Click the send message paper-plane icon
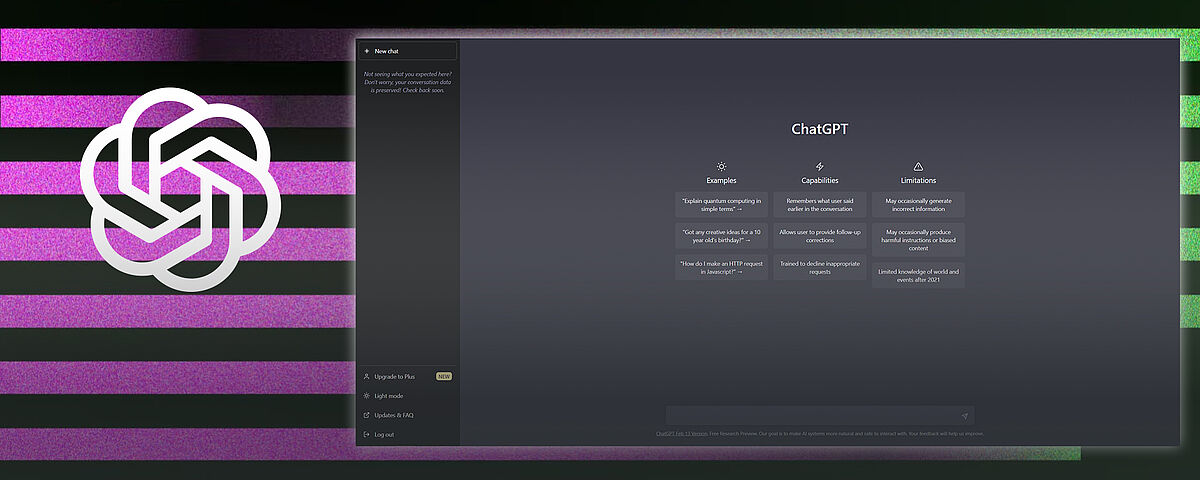Screen dimensions: 1200x480 point(964,416)
